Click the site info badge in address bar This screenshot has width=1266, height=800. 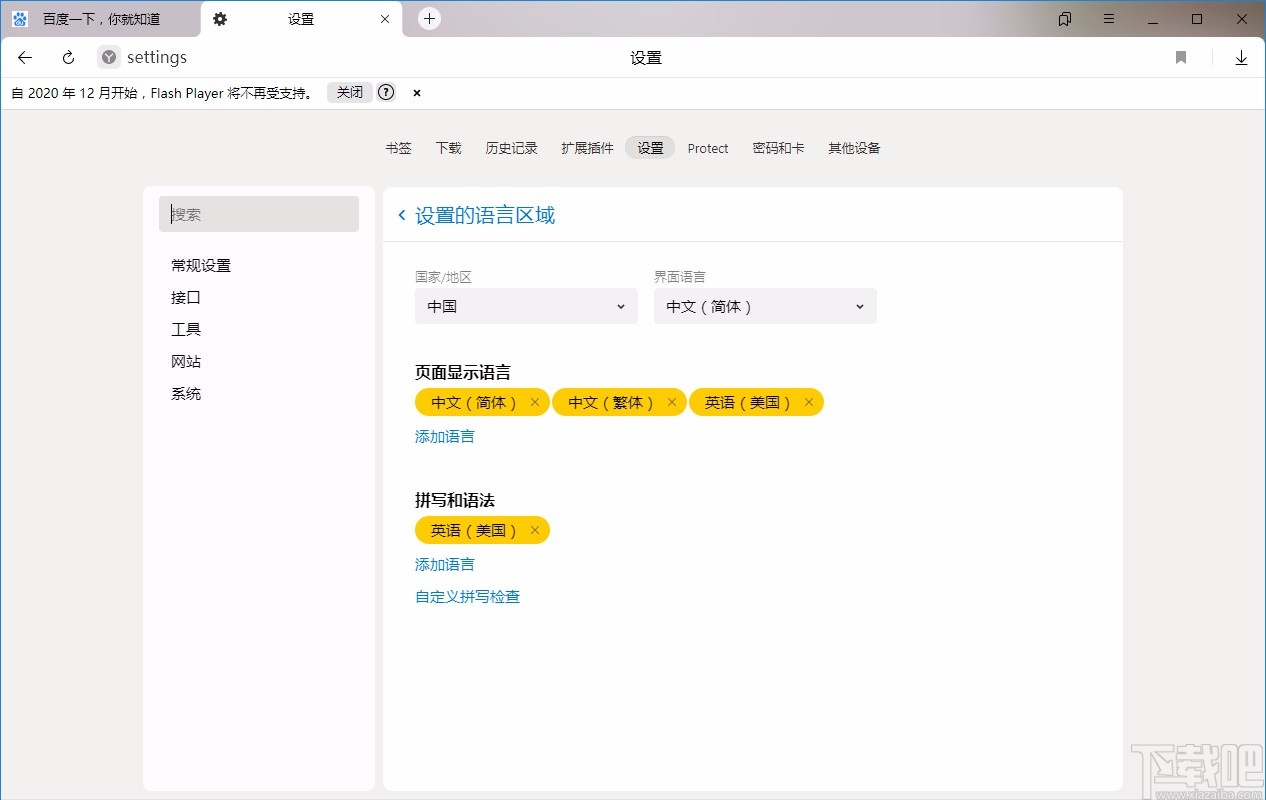107,57
